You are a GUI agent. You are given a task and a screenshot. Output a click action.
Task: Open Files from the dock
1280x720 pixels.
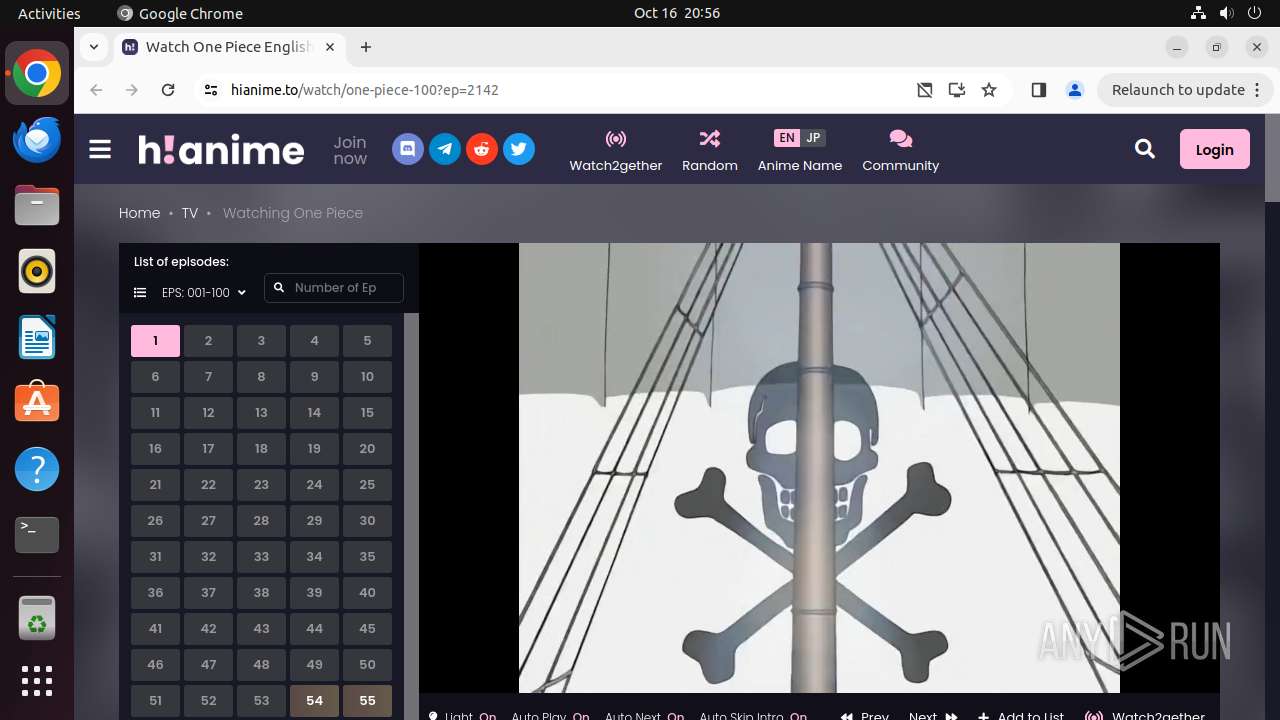coord(37,205)
